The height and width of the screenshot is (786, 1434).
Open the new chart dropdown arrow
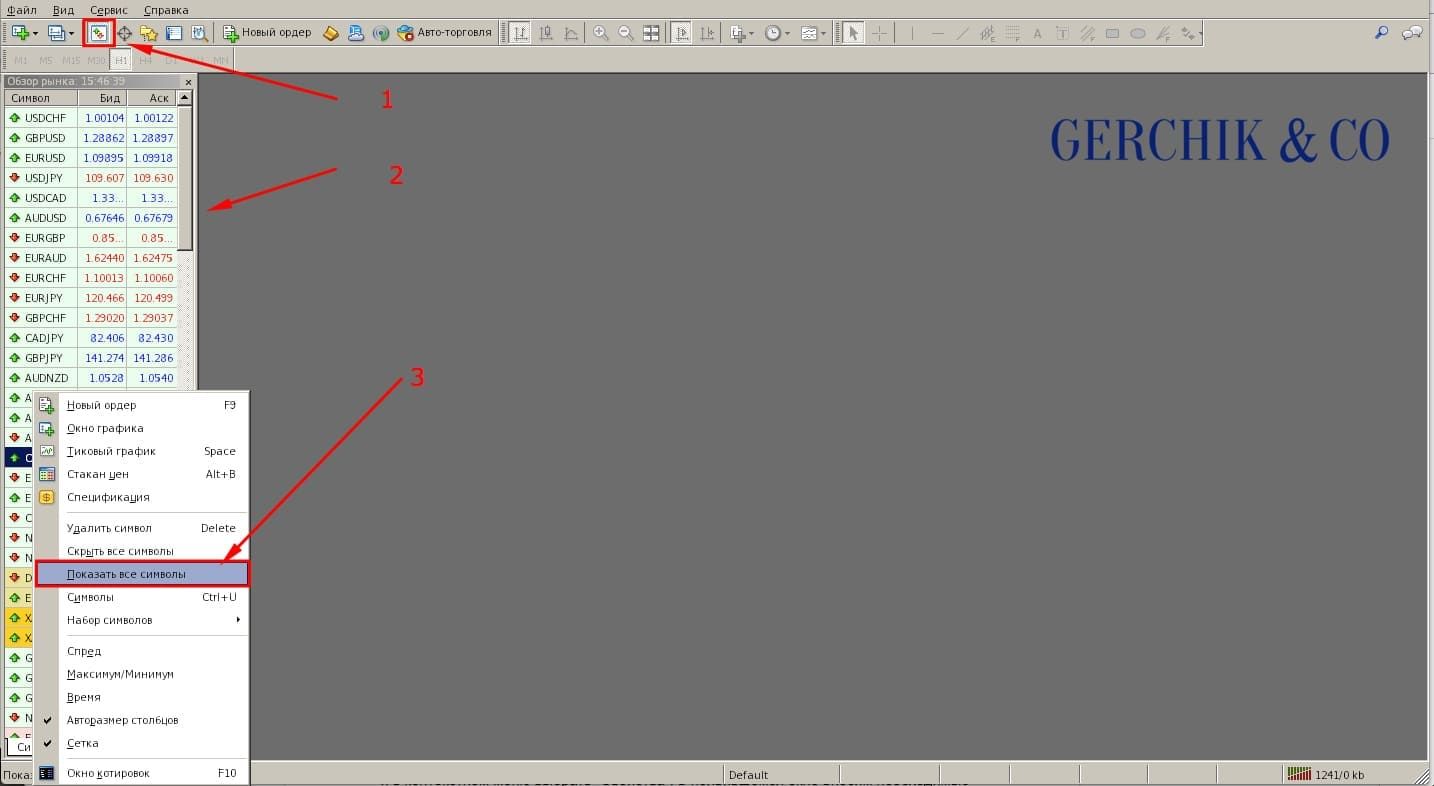point(35,33)
